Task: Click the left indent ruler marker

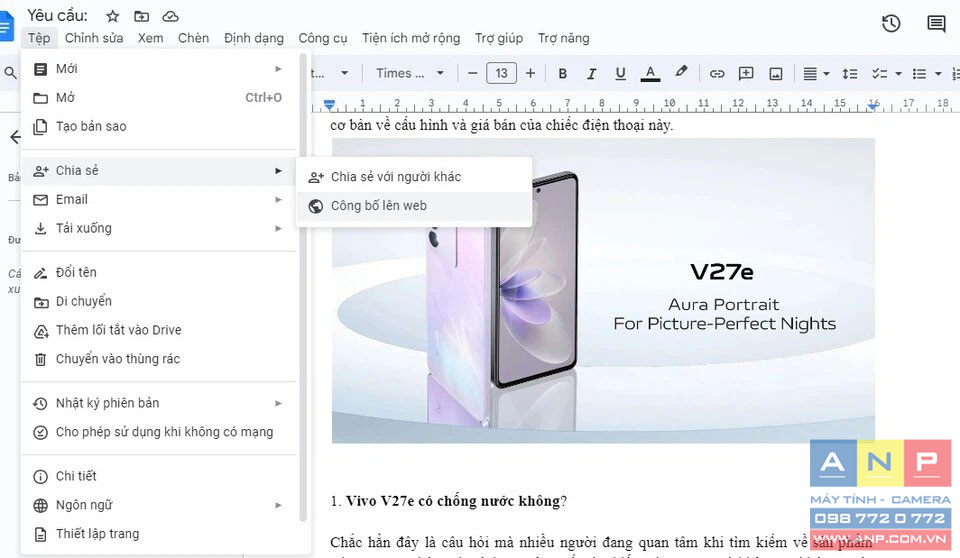Action: click(329, 105)
